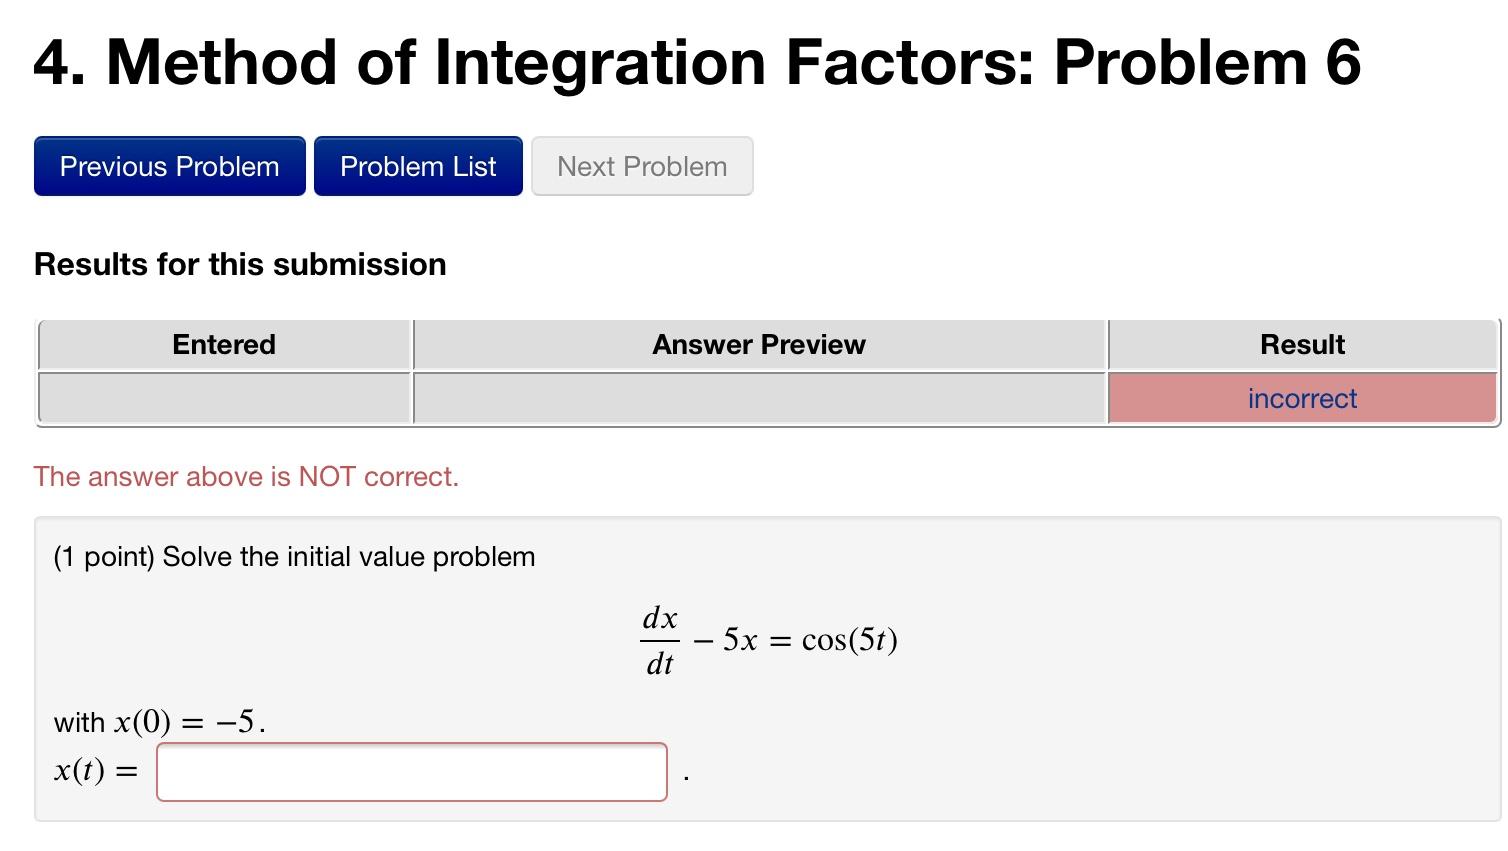The image size is (1508, 851).
Task: Click the empty Entered cell
Action: 224,398
